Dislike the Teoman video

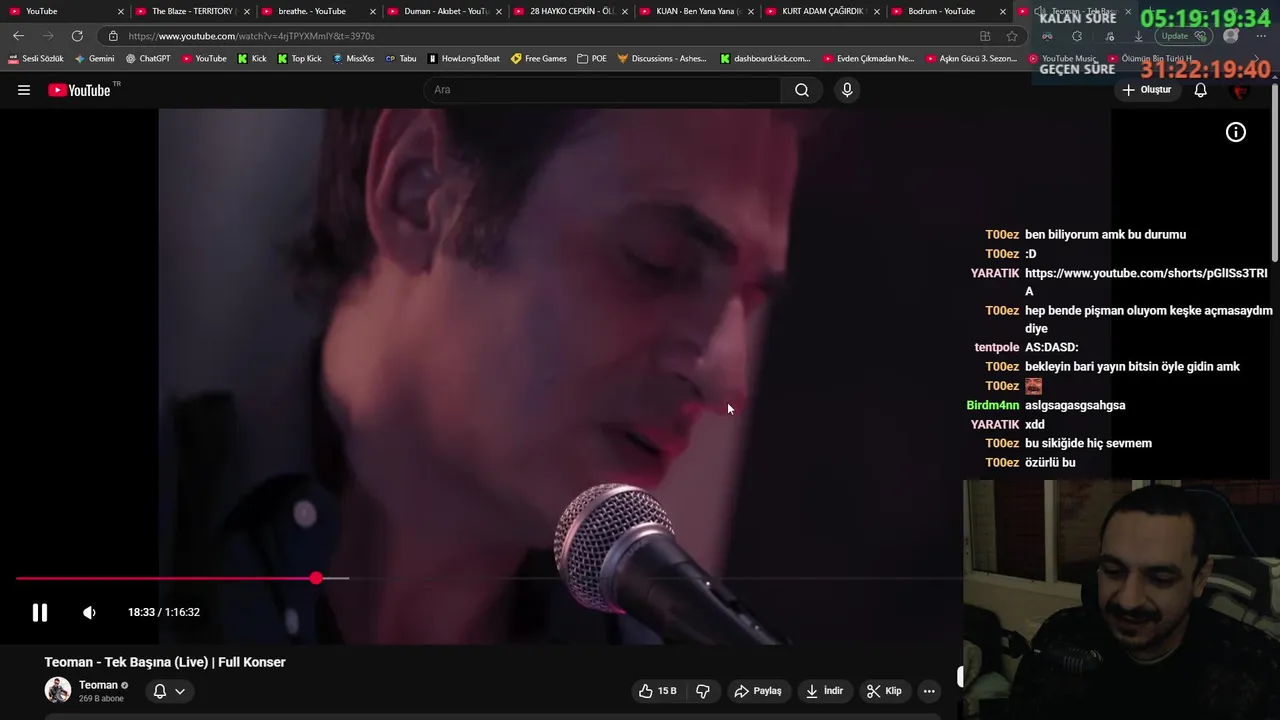click(x=703, y=691)
